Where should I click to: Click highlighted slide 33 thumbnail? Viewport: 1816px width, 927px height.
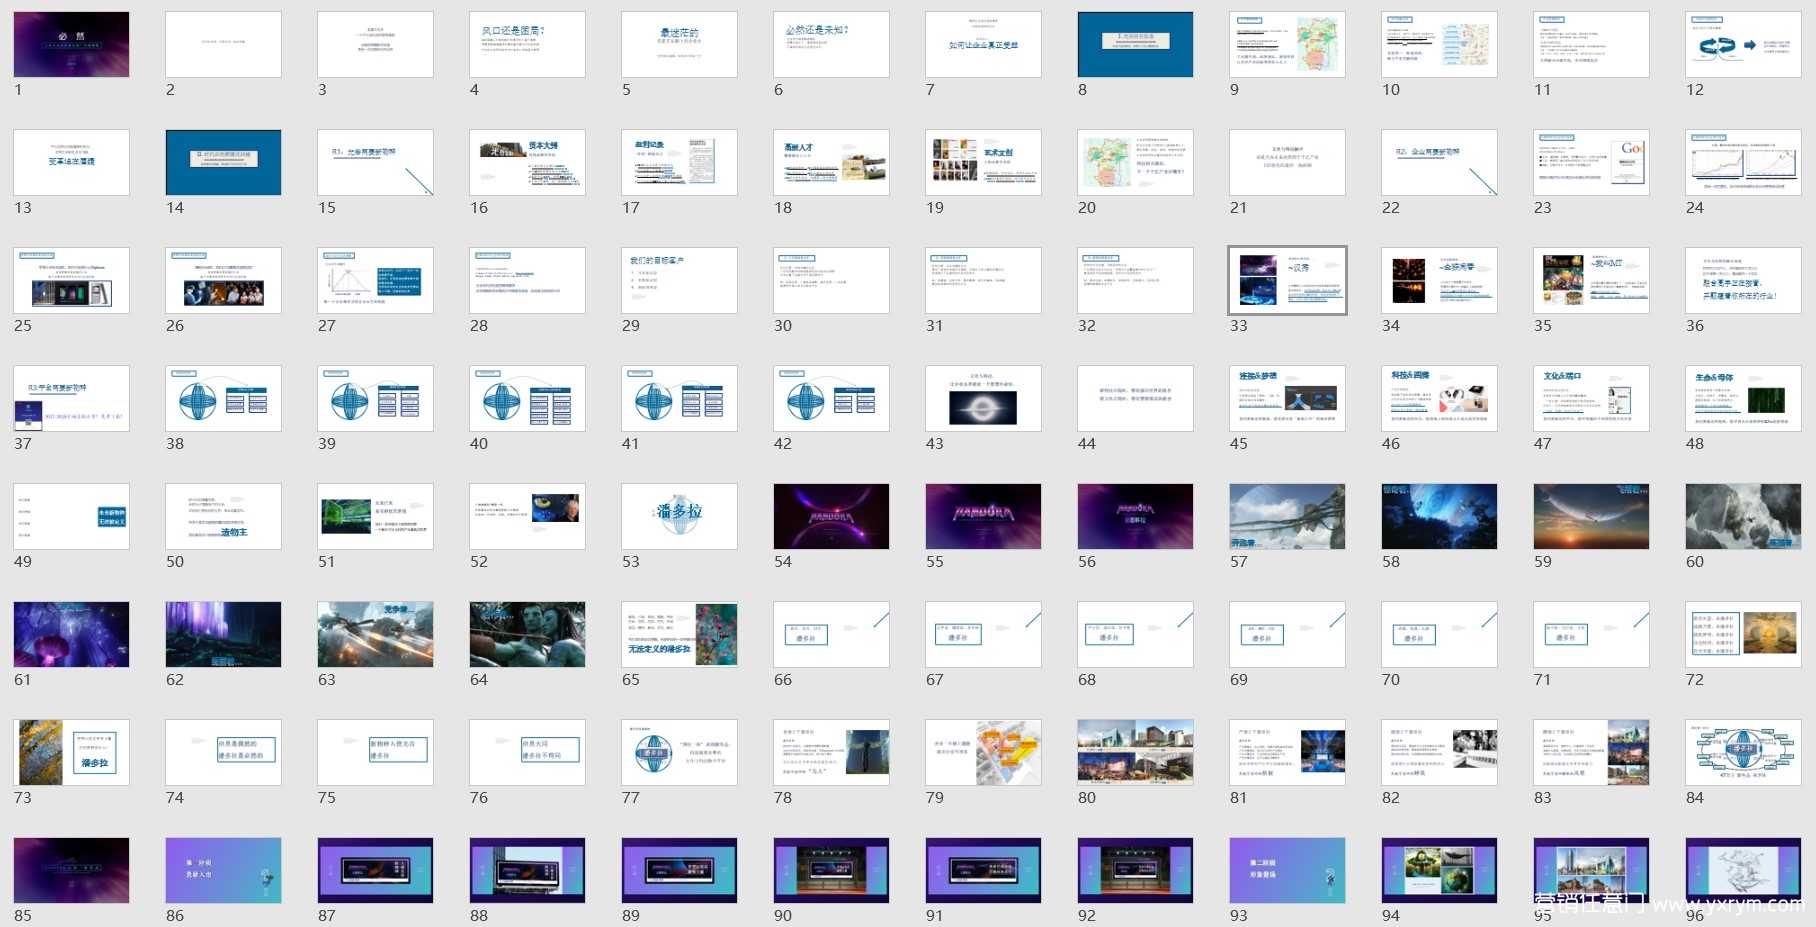pyautogui.click(x=1287, y=280)
